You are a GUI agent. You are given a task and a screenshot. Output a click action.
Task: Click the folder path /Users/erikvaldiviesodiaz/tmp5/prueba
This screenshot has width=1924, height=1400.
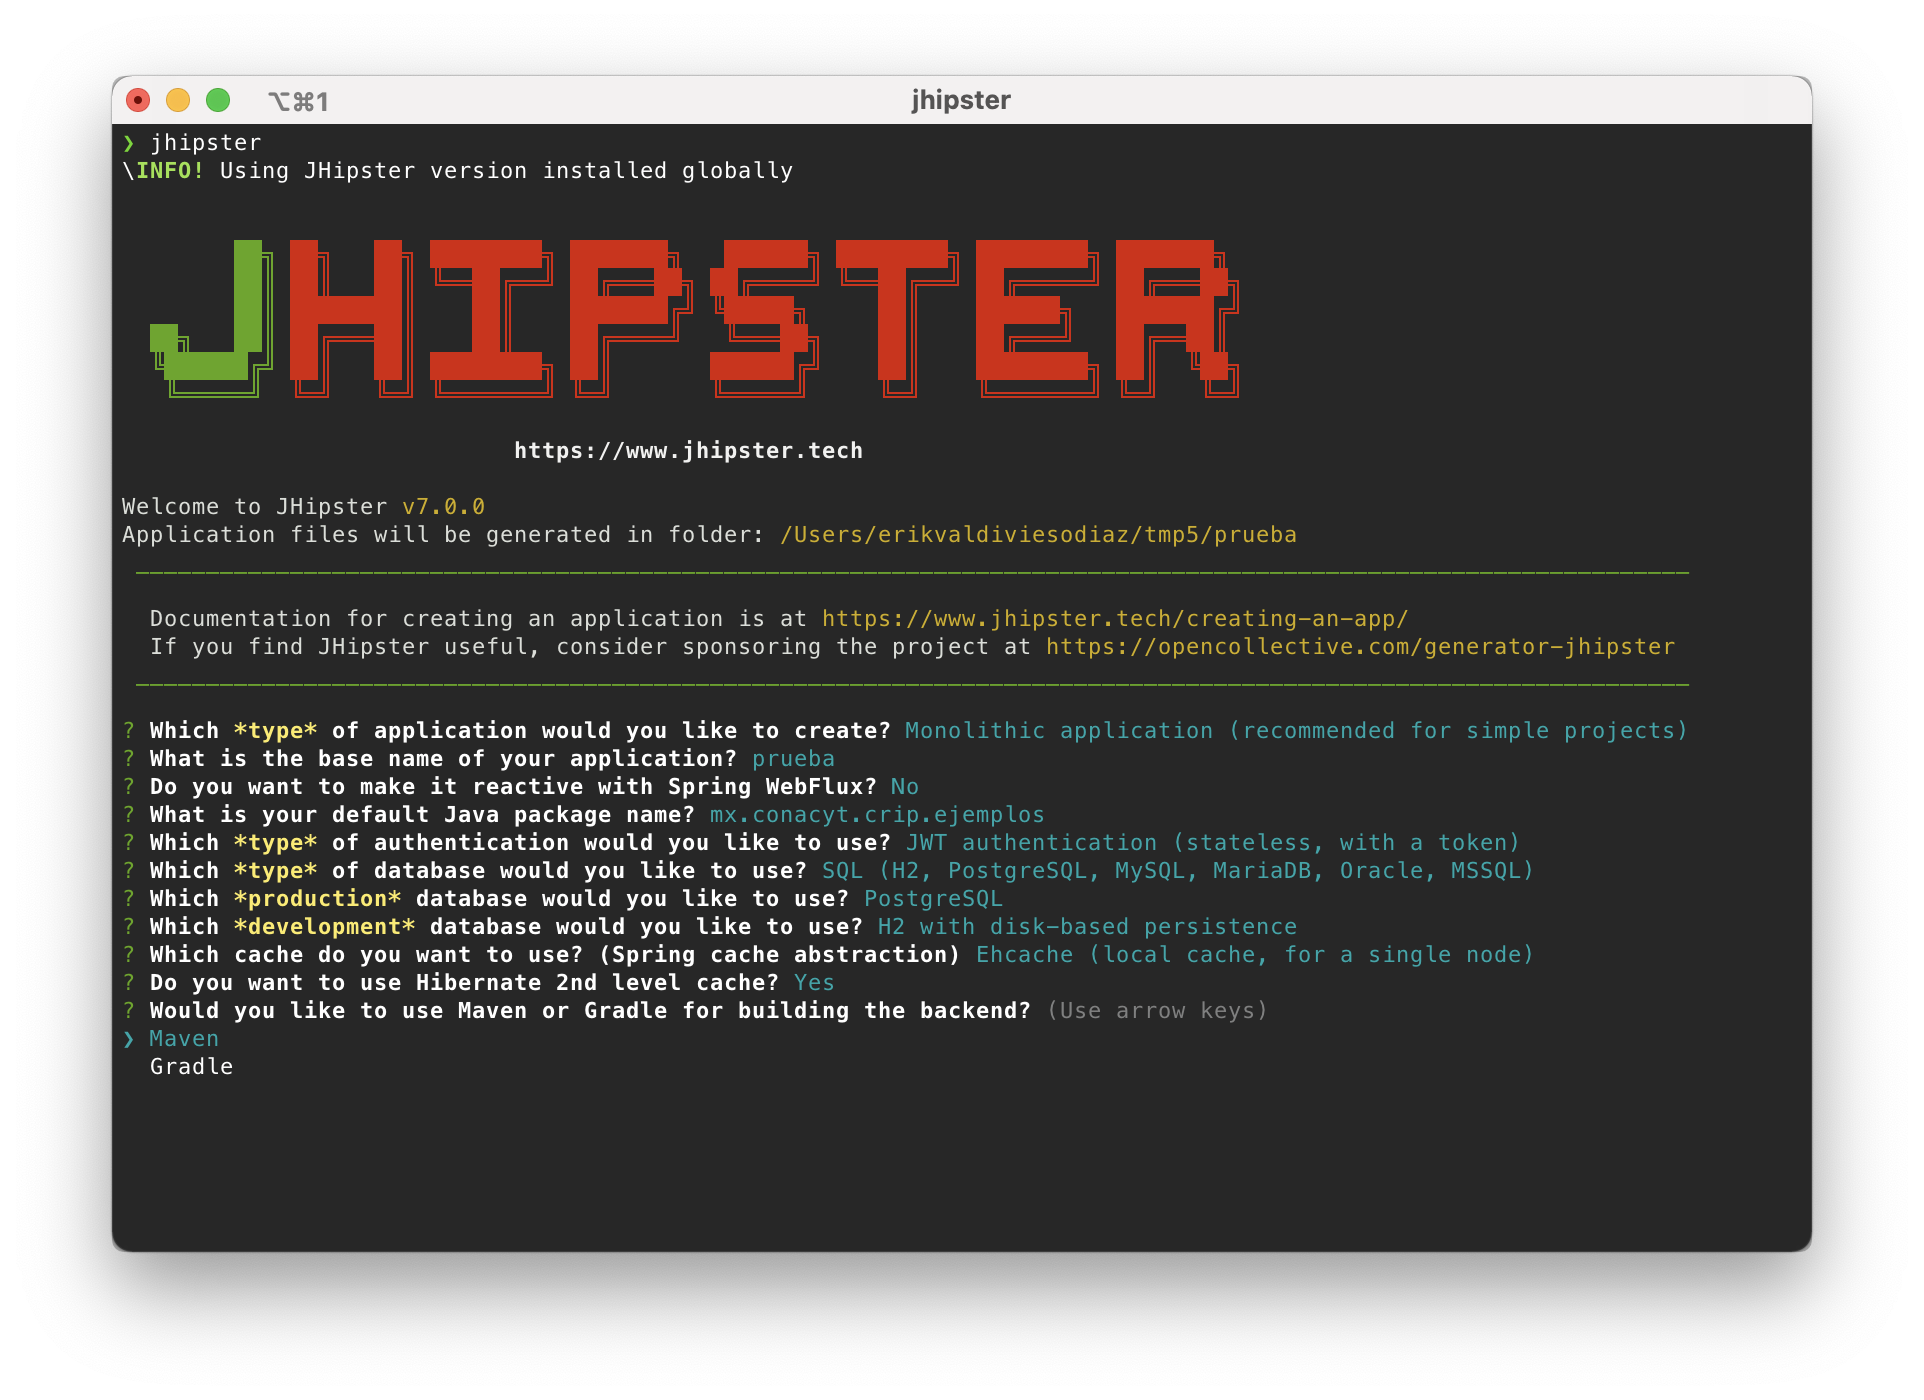[1038, 535]
